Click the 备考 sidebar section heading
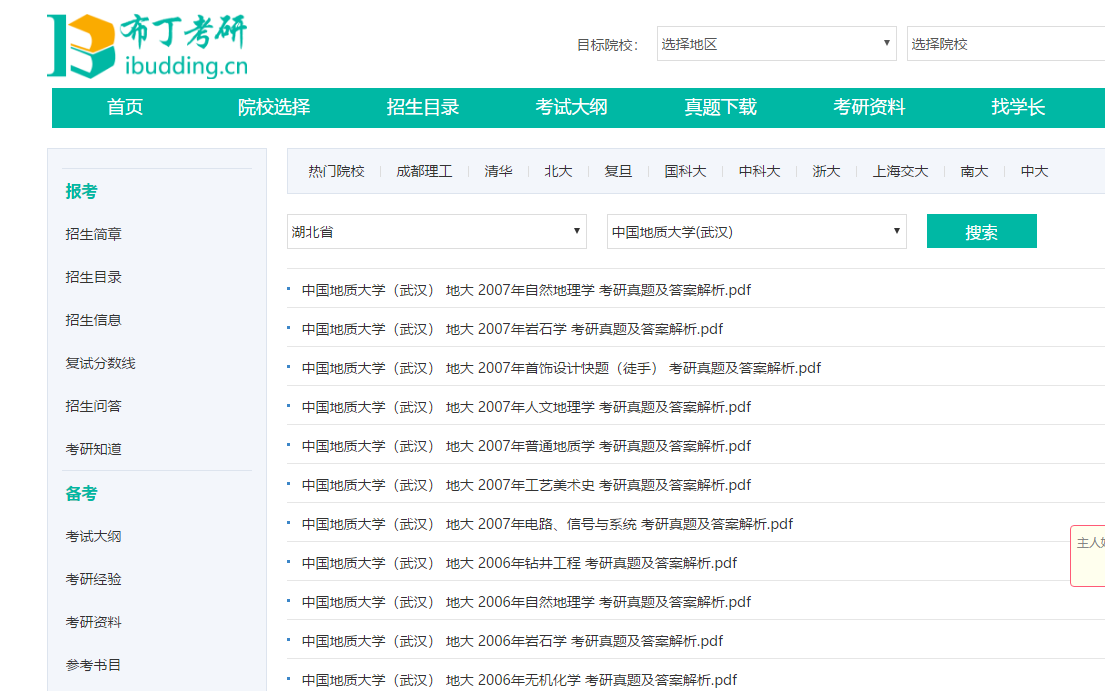 [82, 494]
